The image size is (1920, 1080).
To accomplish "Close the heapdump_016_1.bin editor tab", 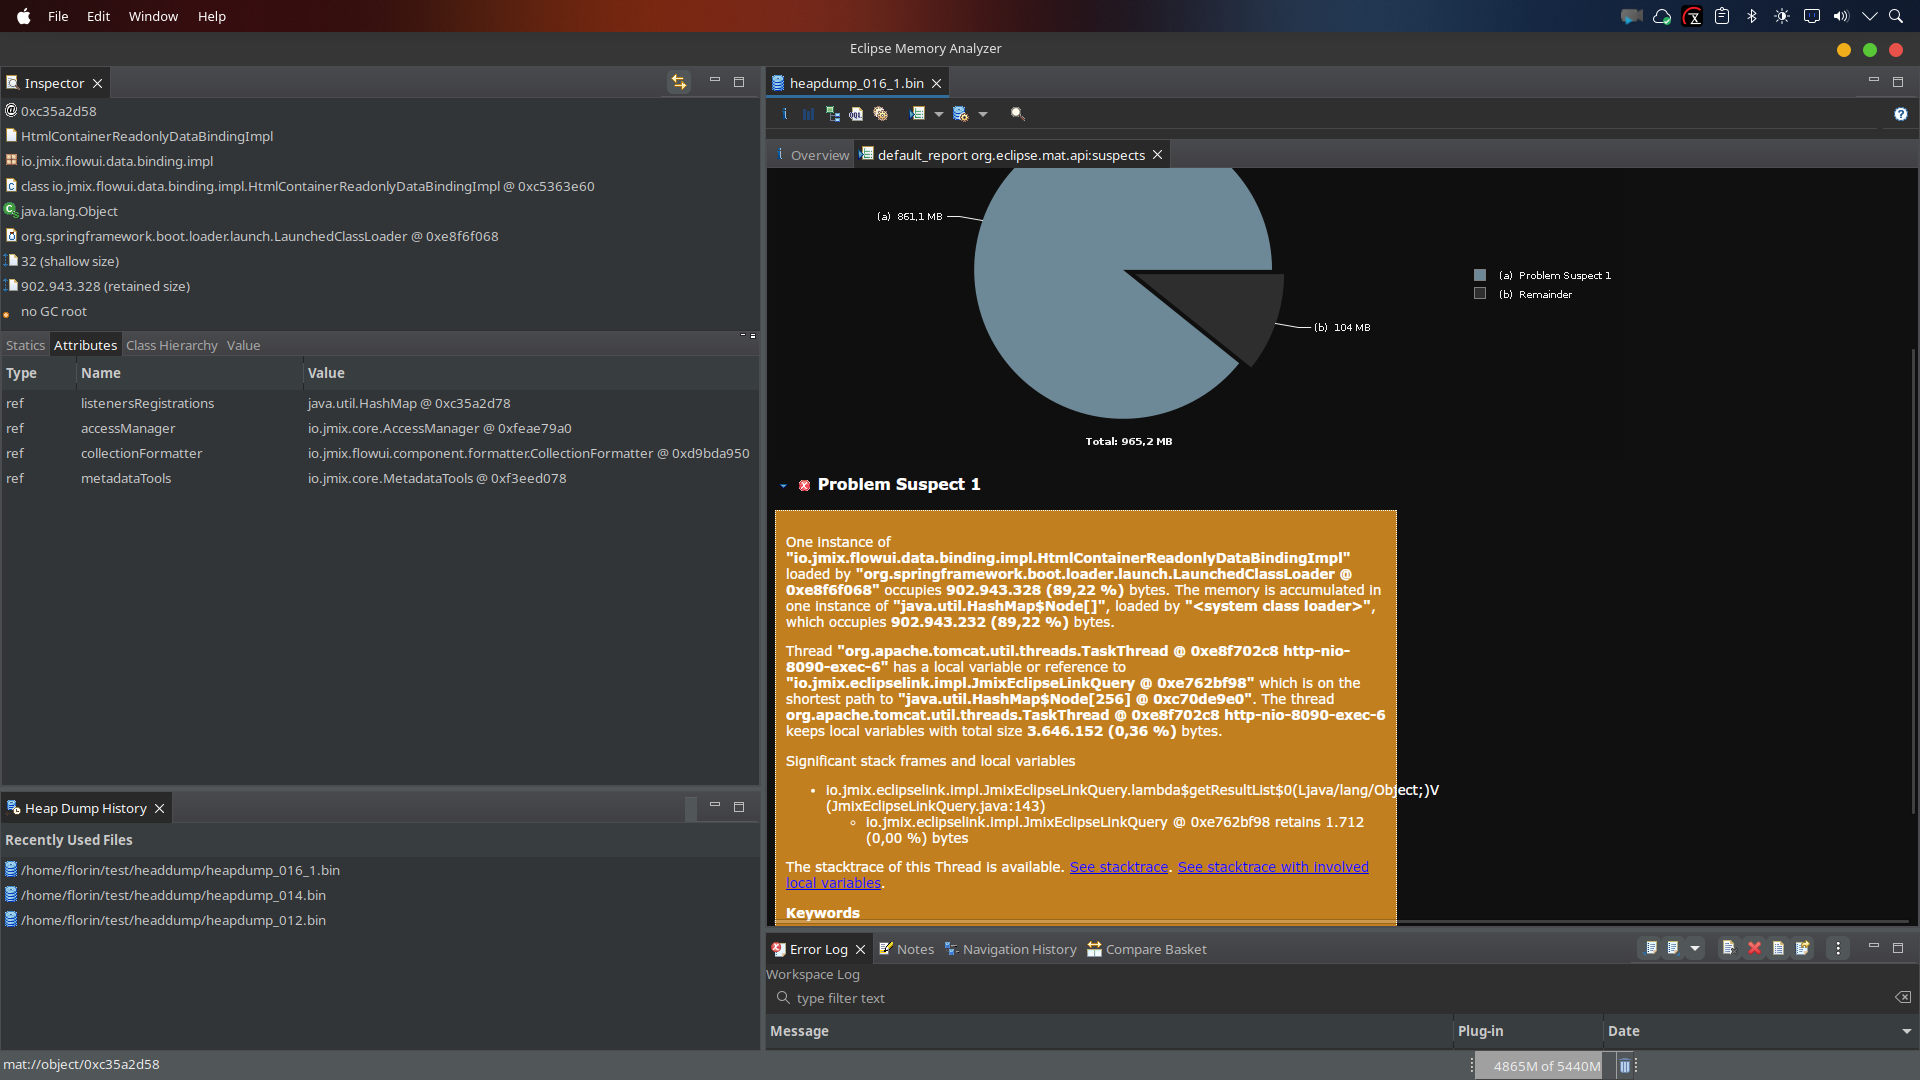I will pos(936,83).
